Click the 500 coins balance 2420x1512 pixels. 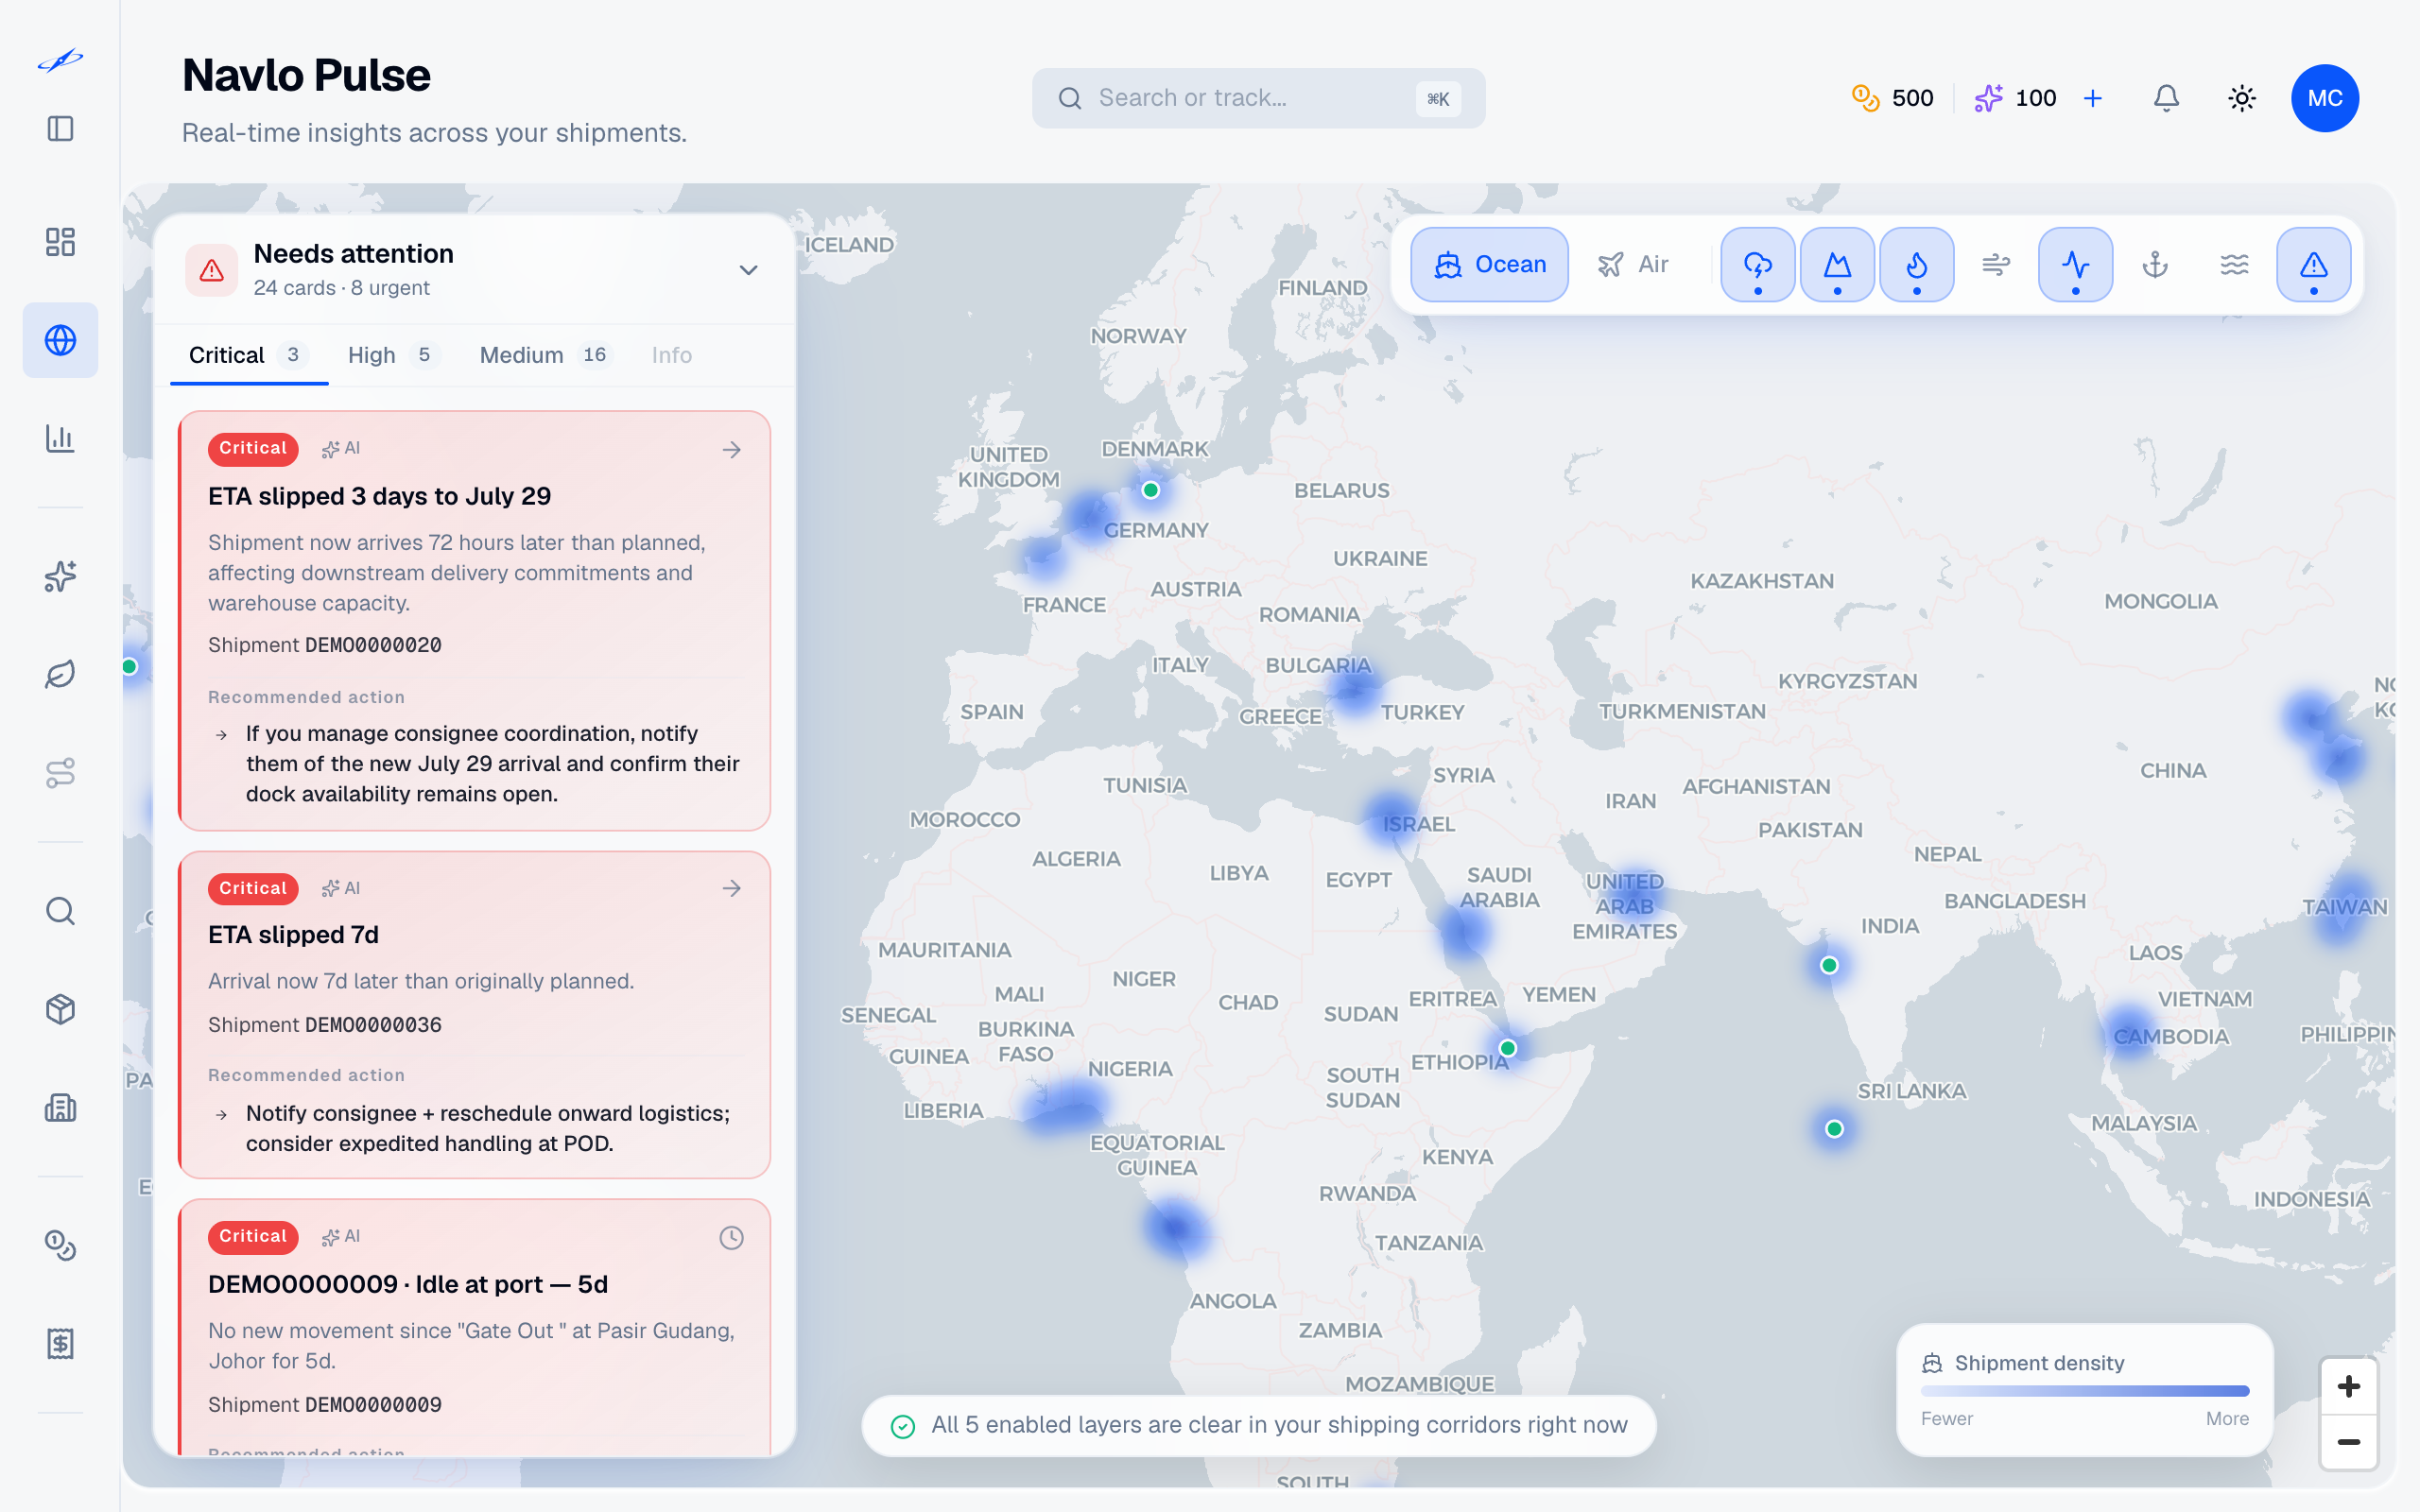pyautogui.click(x=1892, y=98)
